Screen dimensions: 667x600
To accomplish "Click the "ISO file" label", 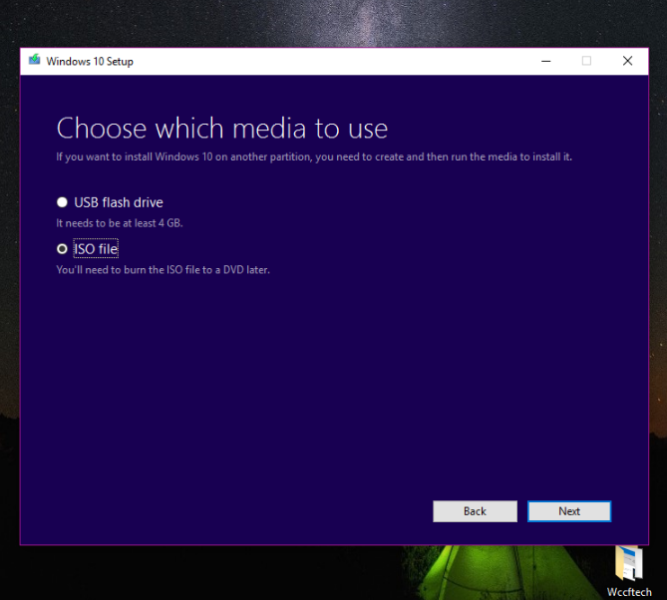I will coord(96,249).
